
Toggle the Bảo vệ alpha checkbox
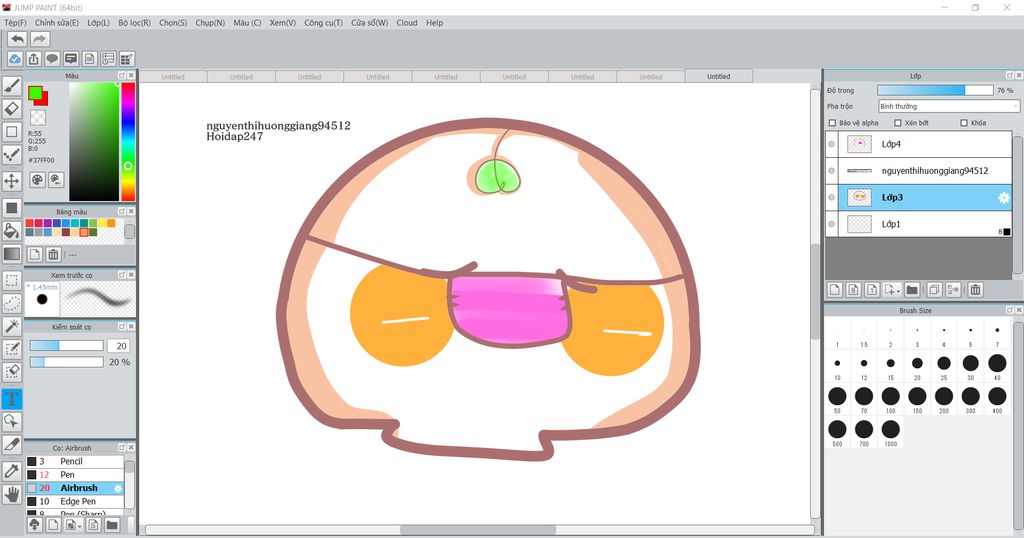pos(832,123)
